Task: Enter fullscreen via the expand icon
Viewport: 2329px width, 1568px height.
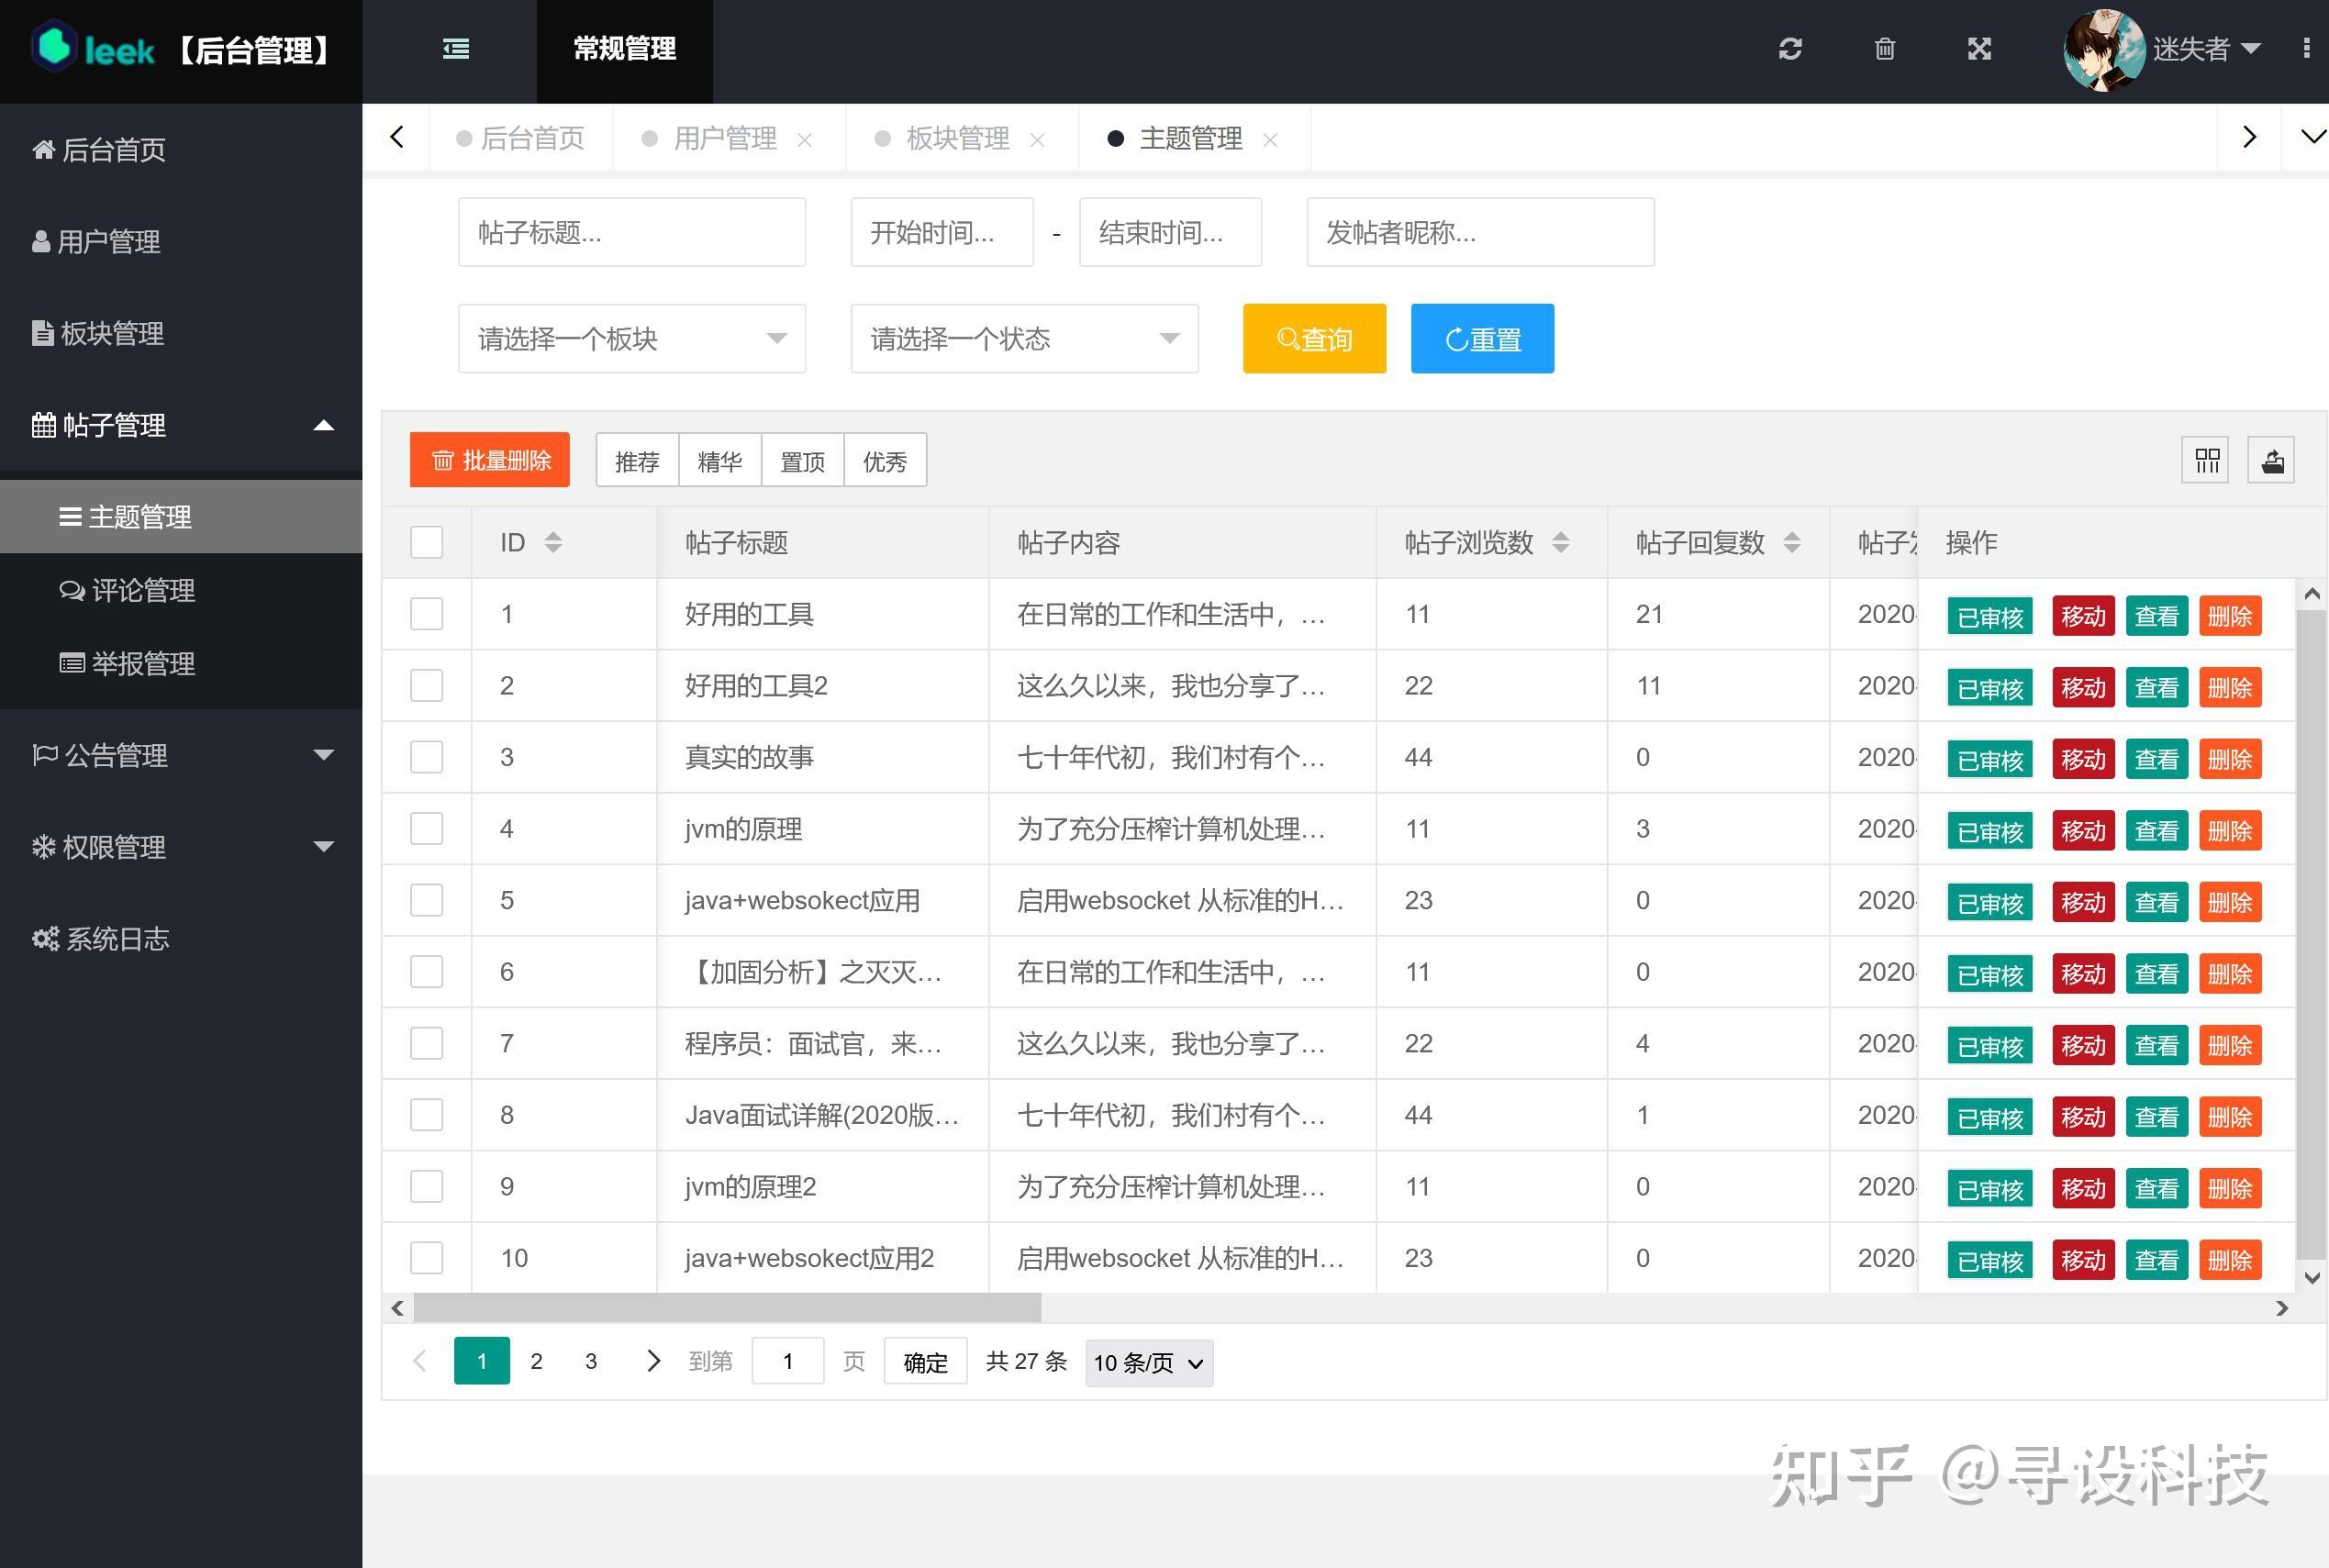Action: [x=1978, y=49]
